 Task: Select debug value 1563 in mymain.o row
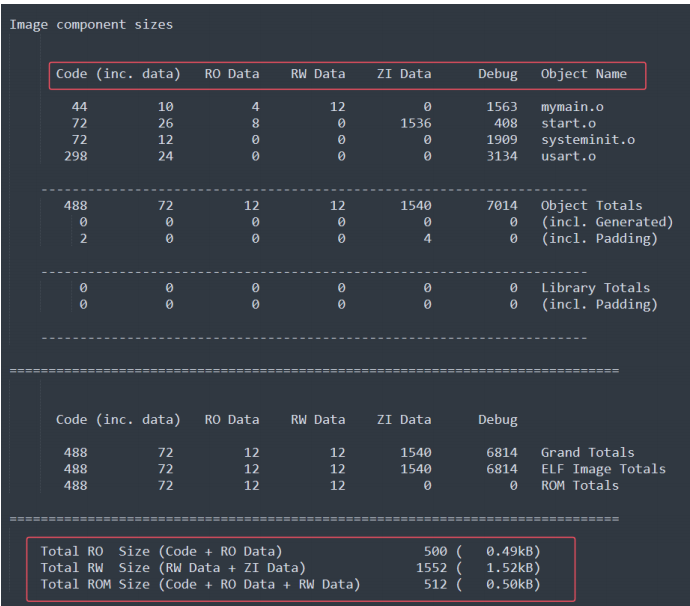502,107
